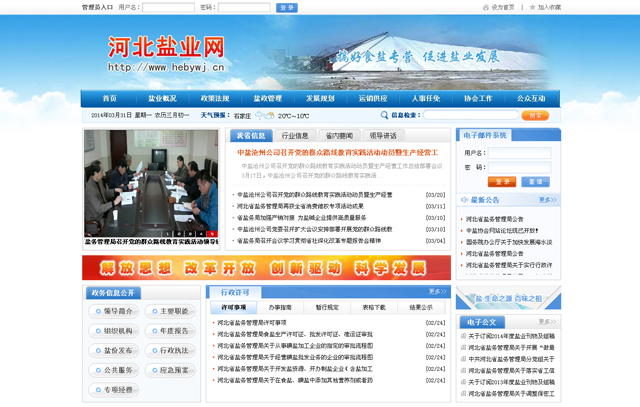
Task: Expand 更多>> in the 行政许可 header
Action: [x=437, y=291]
